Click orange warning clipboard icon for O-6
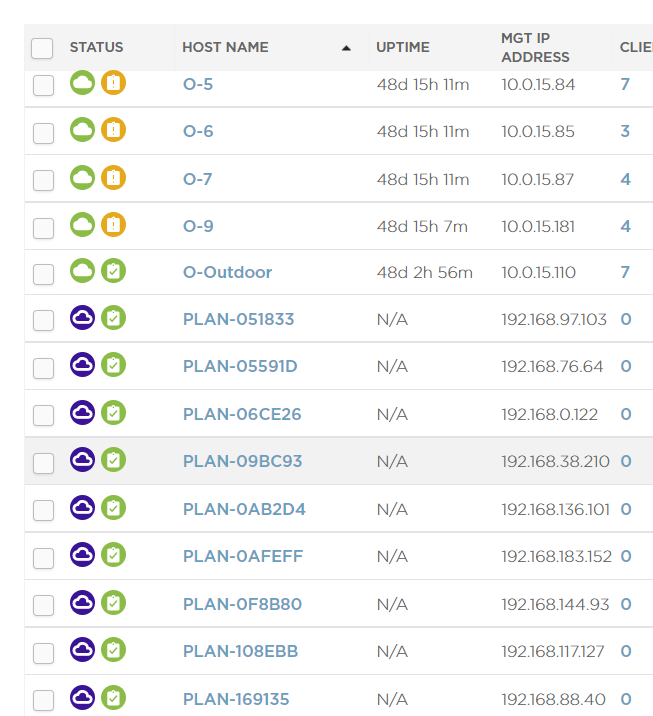Image resolution: width=653 pixels, height=716 pixels. 113,130
